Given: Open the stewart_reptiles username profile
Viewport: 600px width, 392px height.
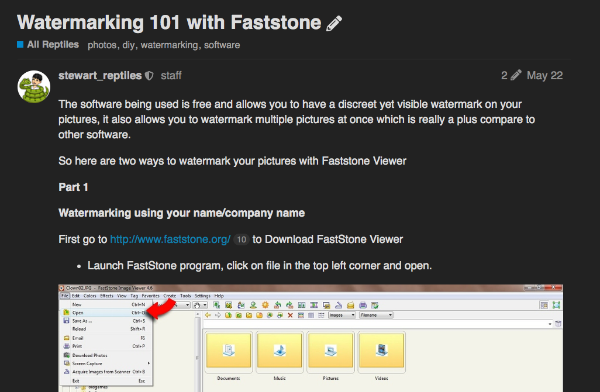Looking at the screenshot, I should pos(100,76).
